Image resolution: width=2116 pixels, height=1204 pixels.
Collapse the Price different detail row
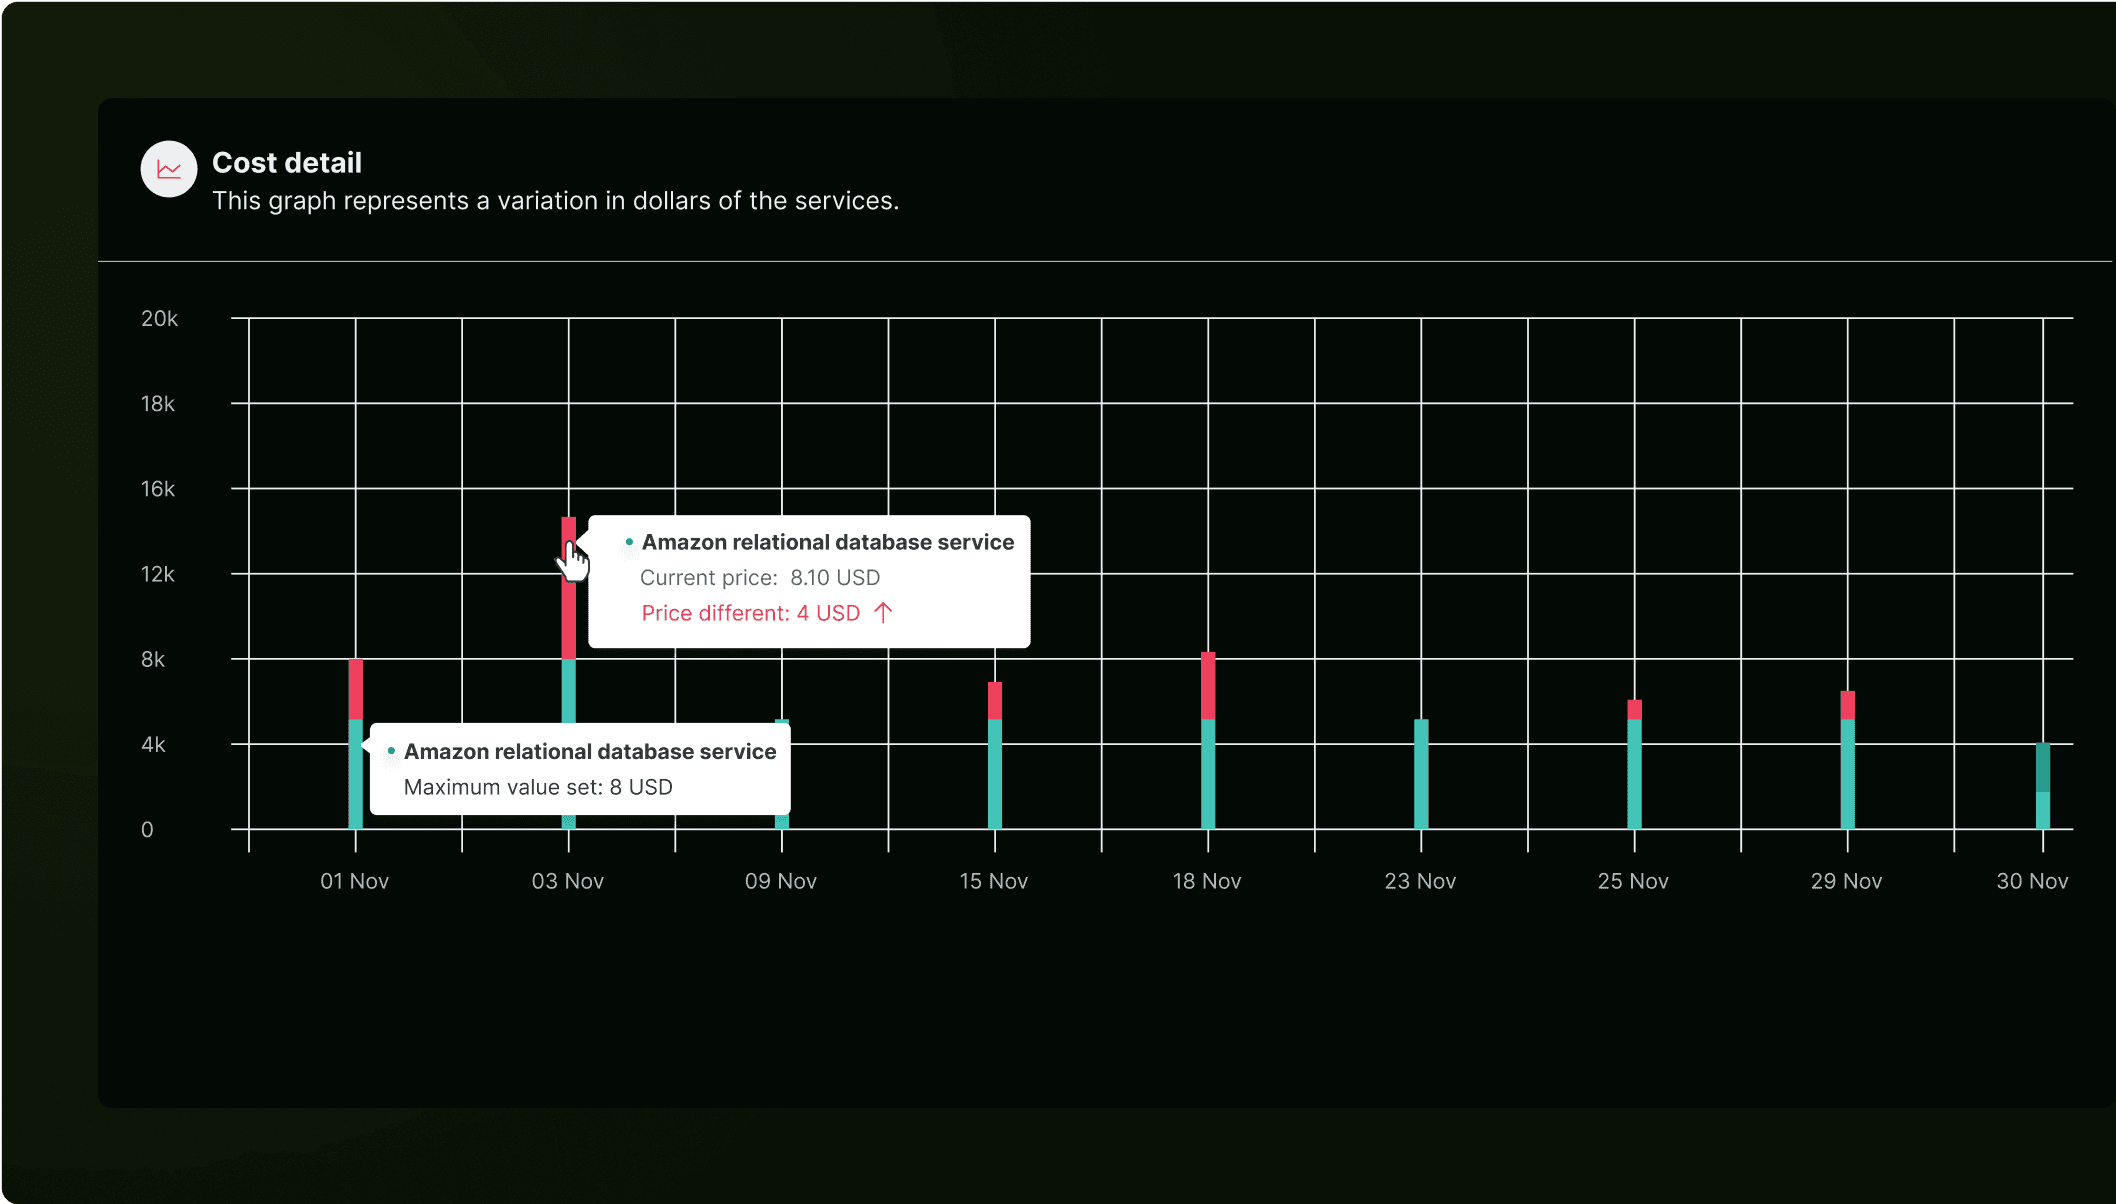[749, 612]
